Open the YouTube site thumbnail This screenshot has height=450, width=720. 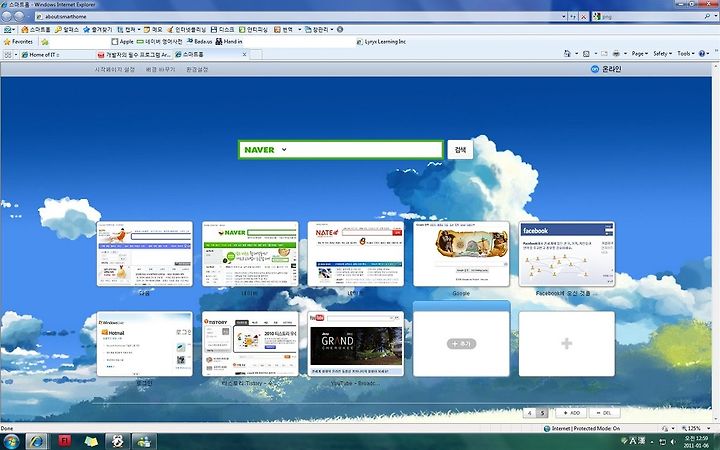[x=356, y=344]
